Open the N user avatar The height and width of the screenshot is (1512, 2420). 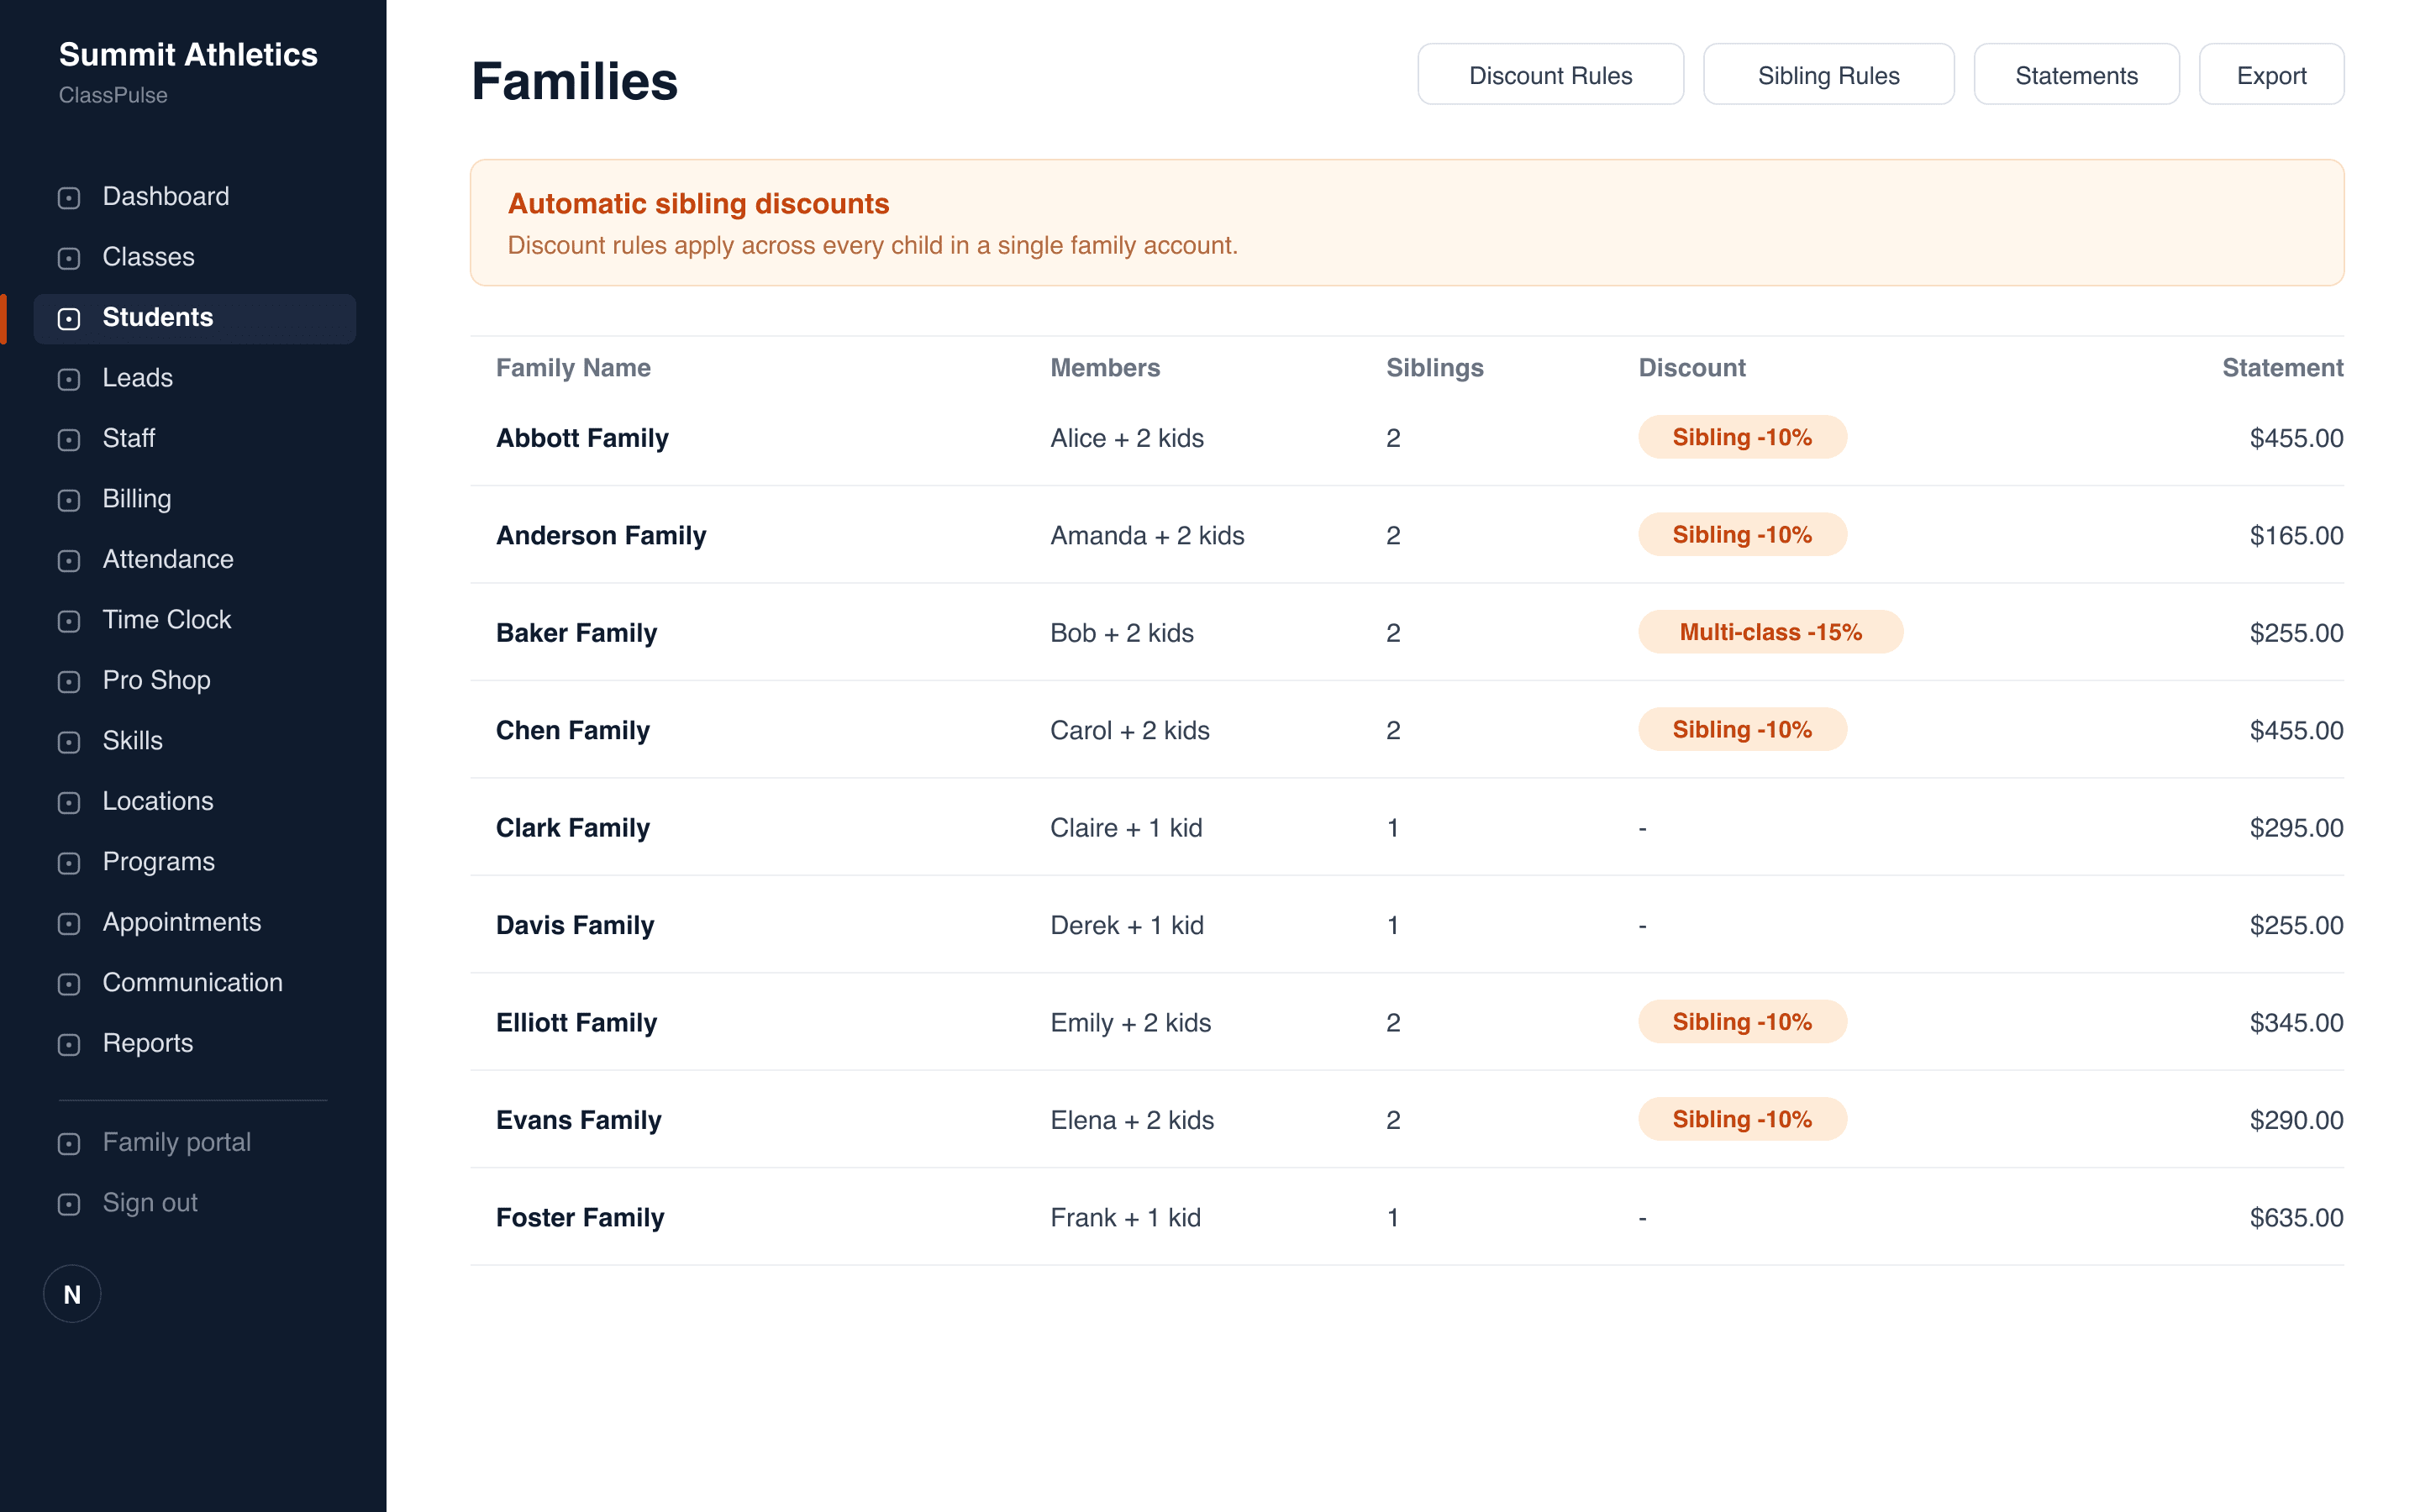tap(72, 1294)
